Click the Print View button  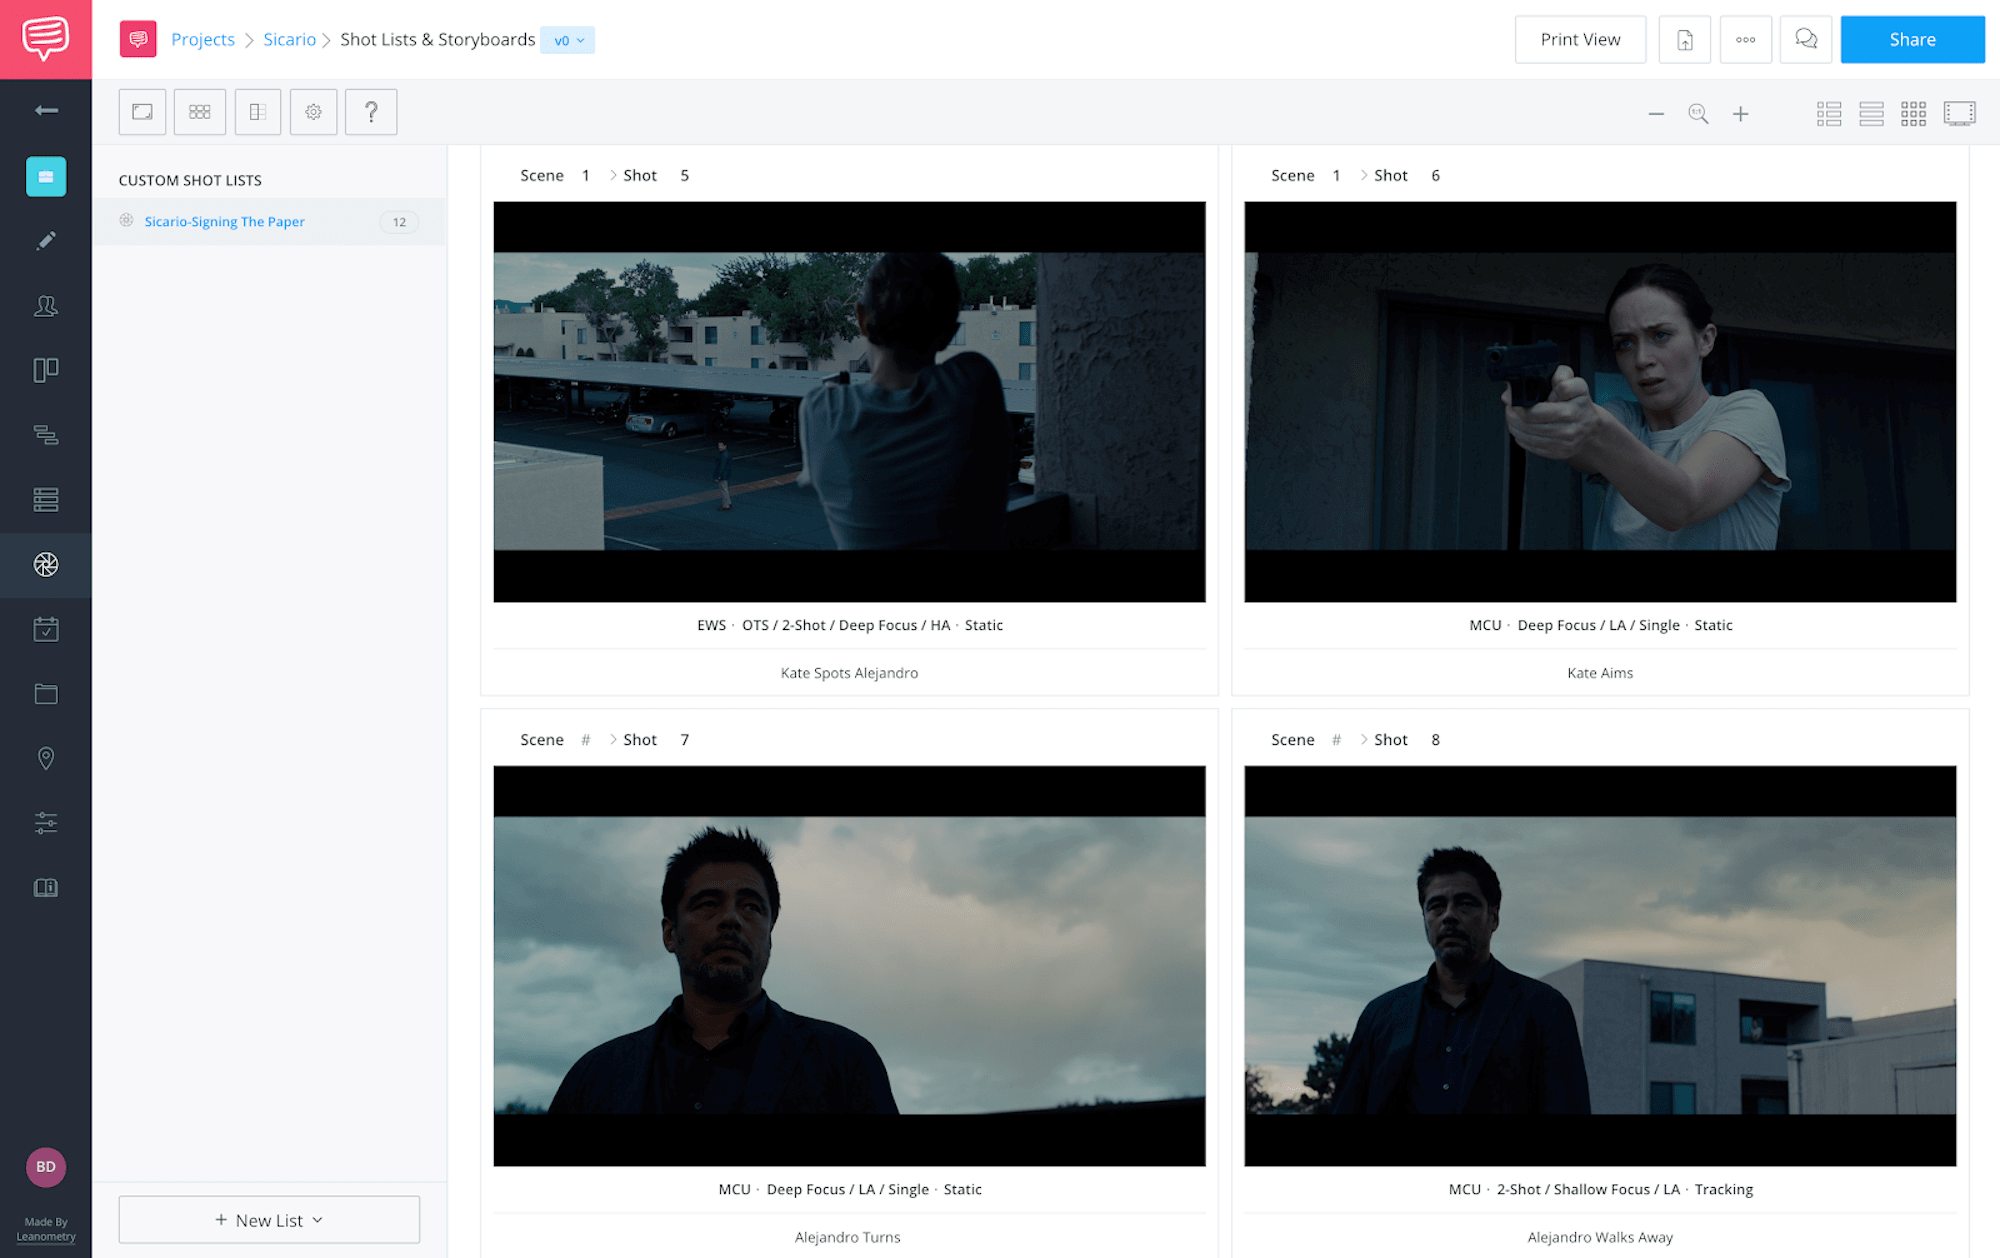tap(1580, 40)
